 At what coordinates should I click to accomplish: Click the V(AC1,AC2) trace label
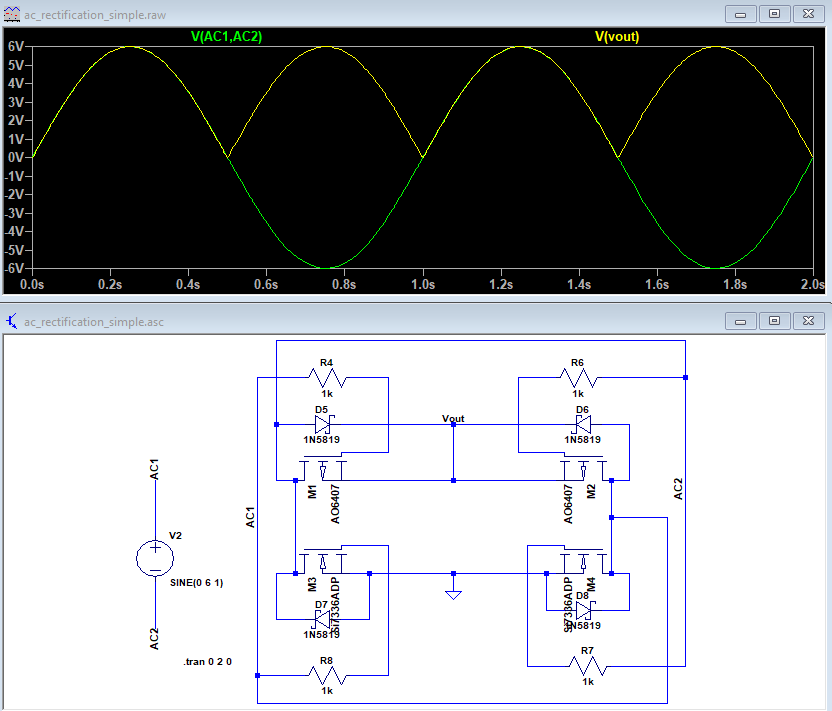(227, 37)
